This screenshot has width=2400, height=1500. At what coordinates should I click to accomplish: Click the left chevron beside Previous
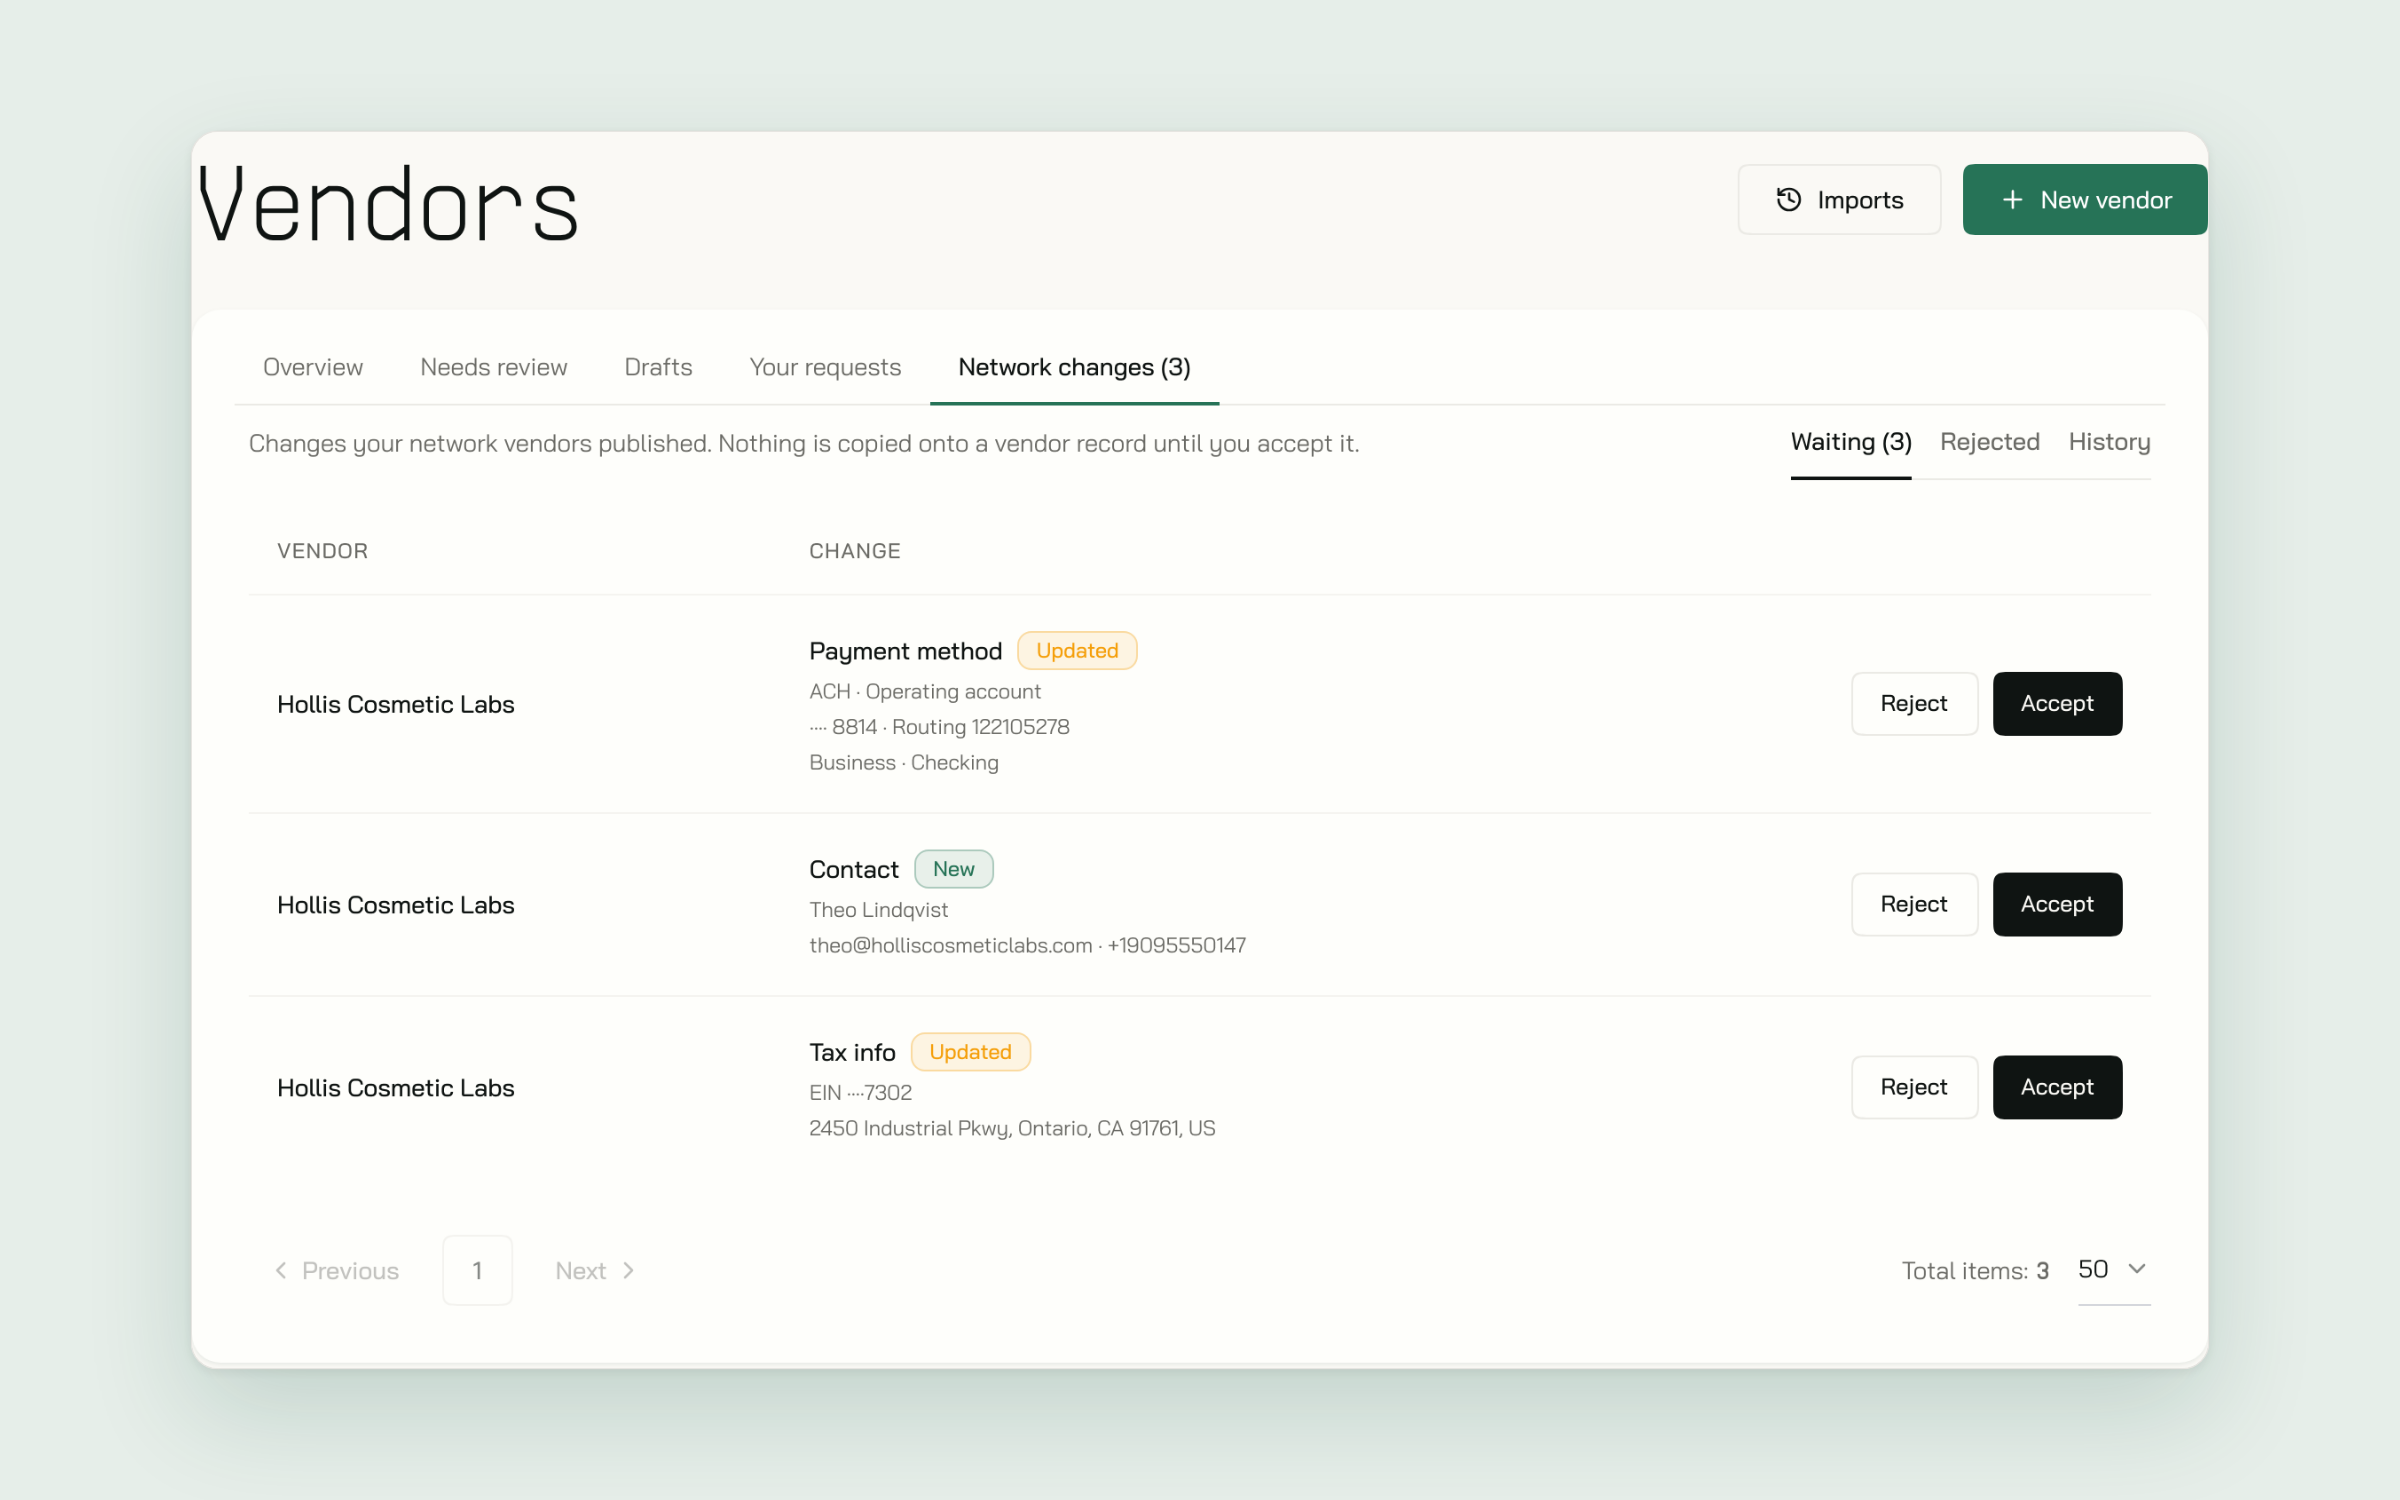(x=281, y=1270)
